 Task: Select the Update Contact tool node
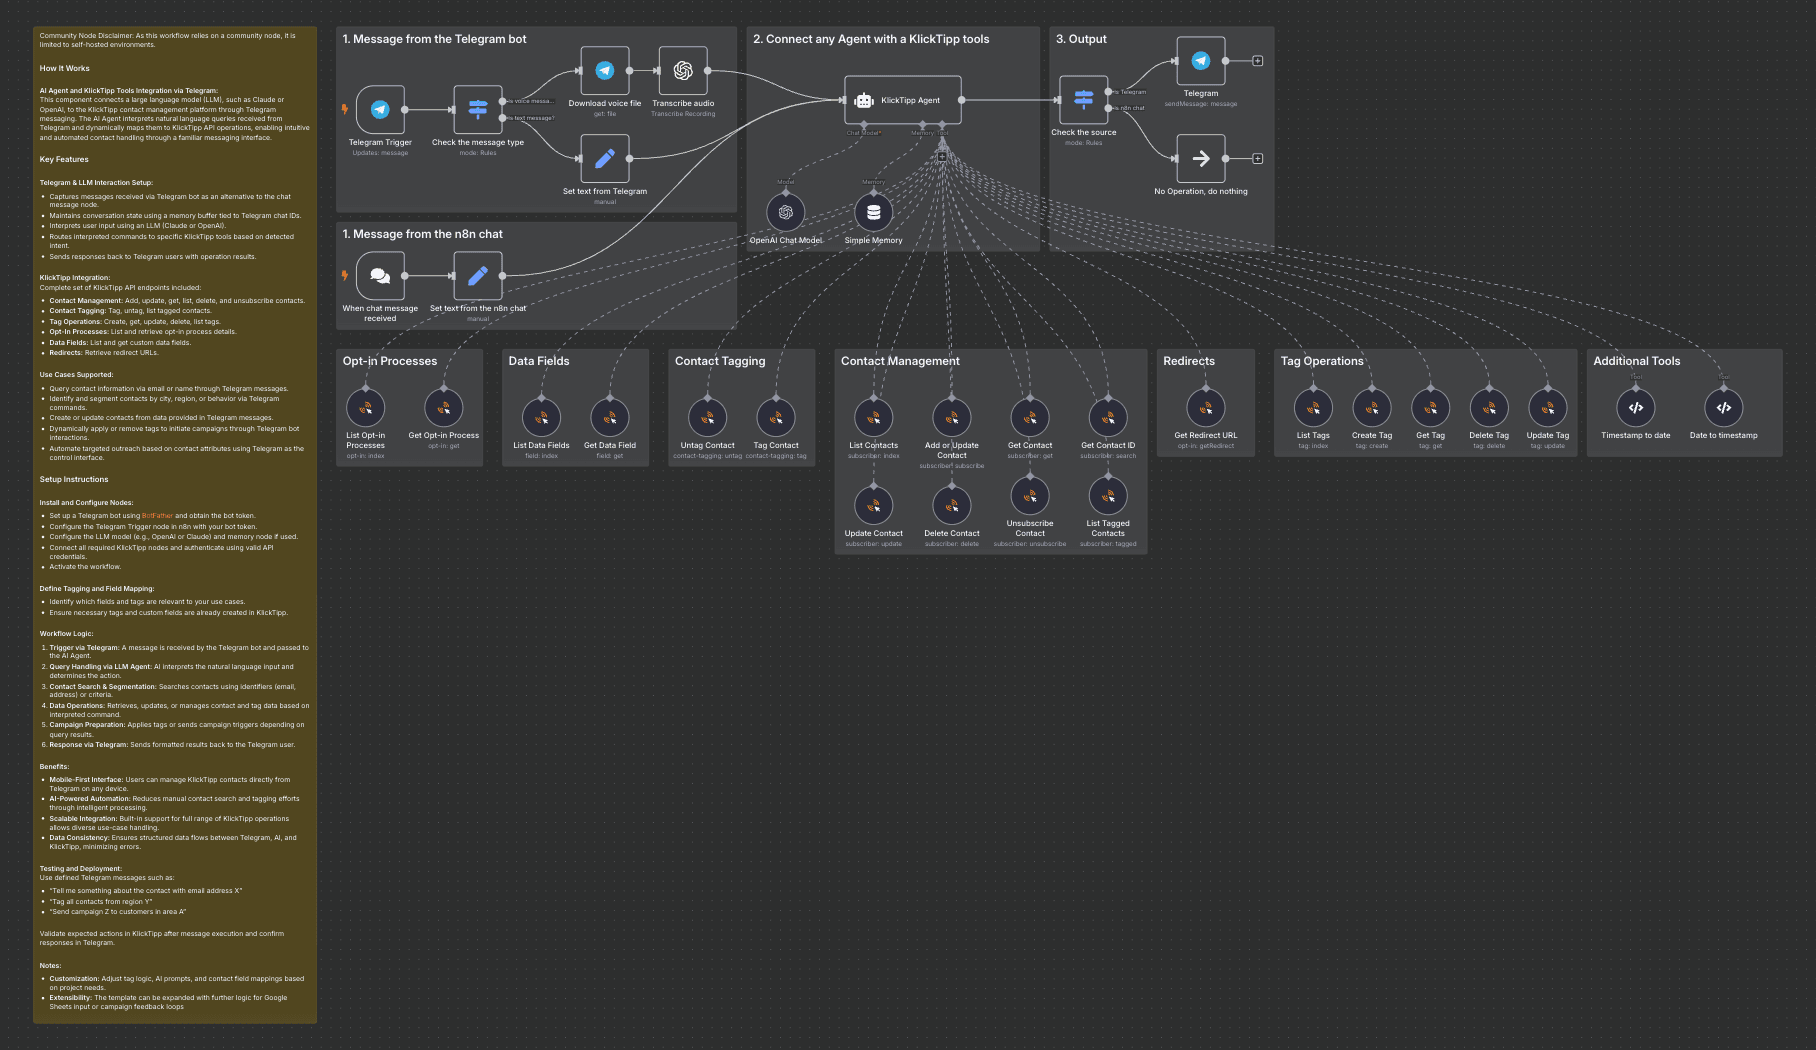(874, 506)
